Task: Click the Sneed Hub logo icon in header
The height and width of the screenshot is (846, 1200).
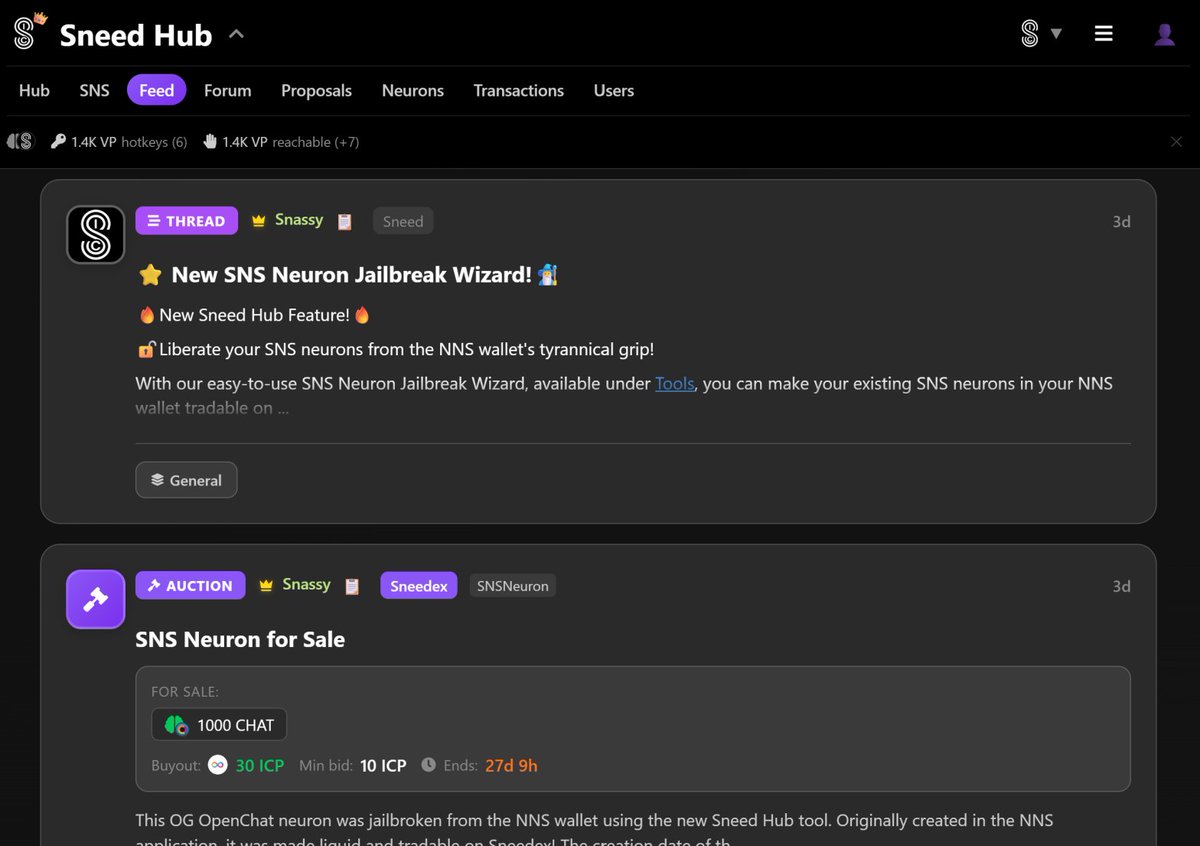Action: click(x=28, y=33)
